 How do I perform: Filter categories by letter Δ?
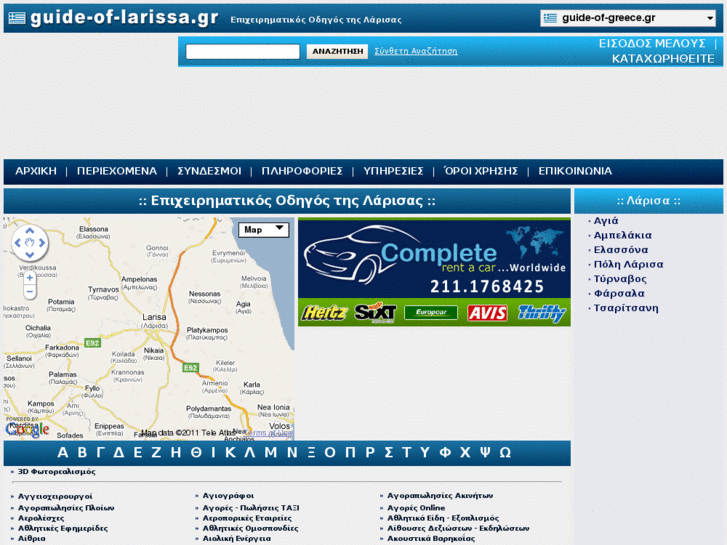tap(119, 453)
